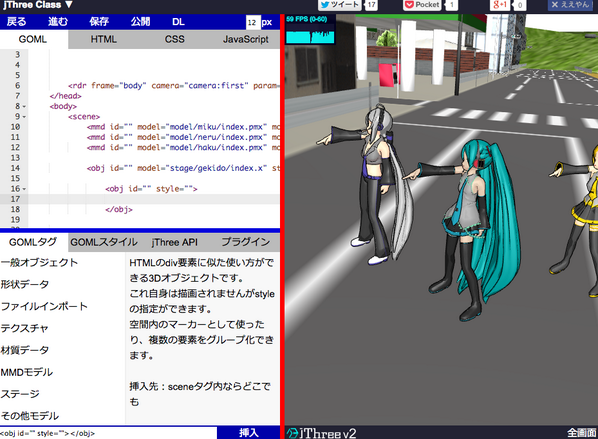
Task: Click the 戻る (undo) button
Action: click(x=16, y=22)
